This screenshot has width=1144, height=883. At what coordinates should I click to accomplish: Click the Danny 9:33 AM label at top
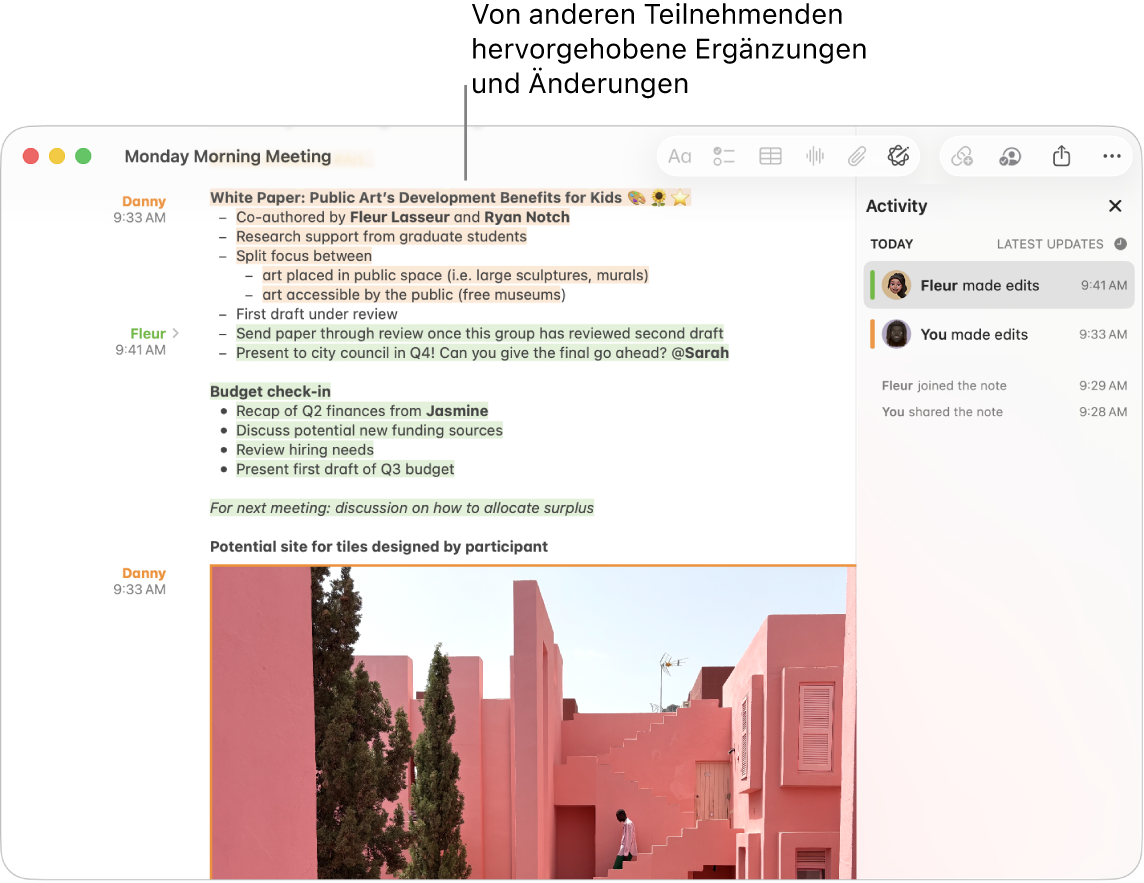pos(140,209)
